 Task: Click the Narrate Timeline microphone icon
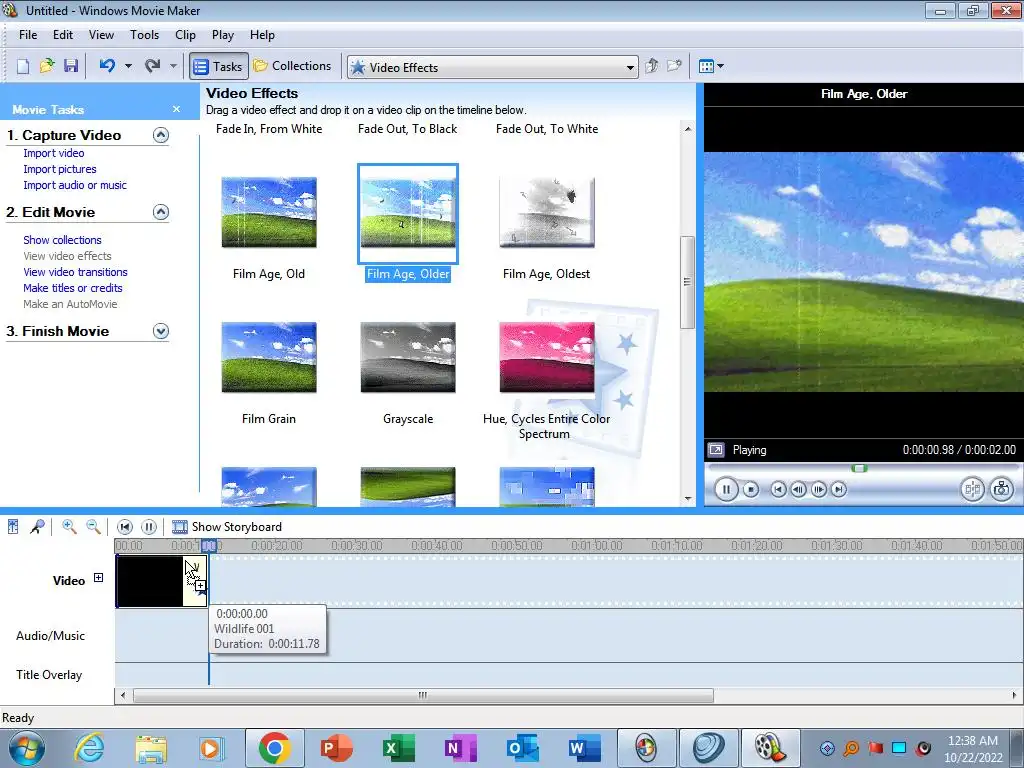(37, 526)
